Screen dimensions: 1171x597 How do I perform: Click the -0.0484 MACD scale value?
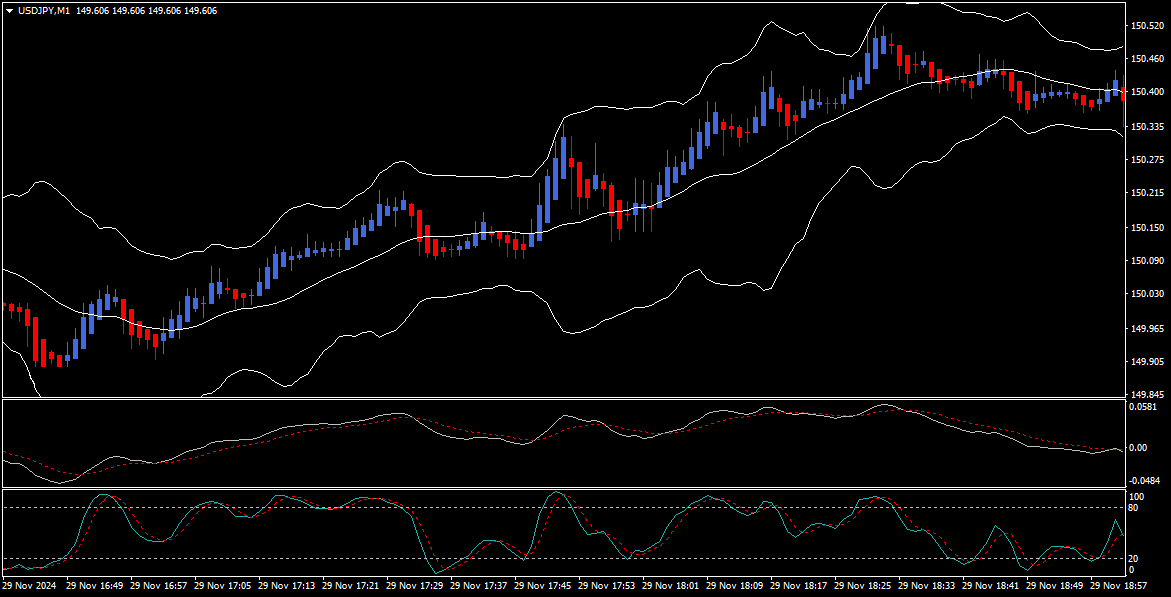(x=1146, y=480)
